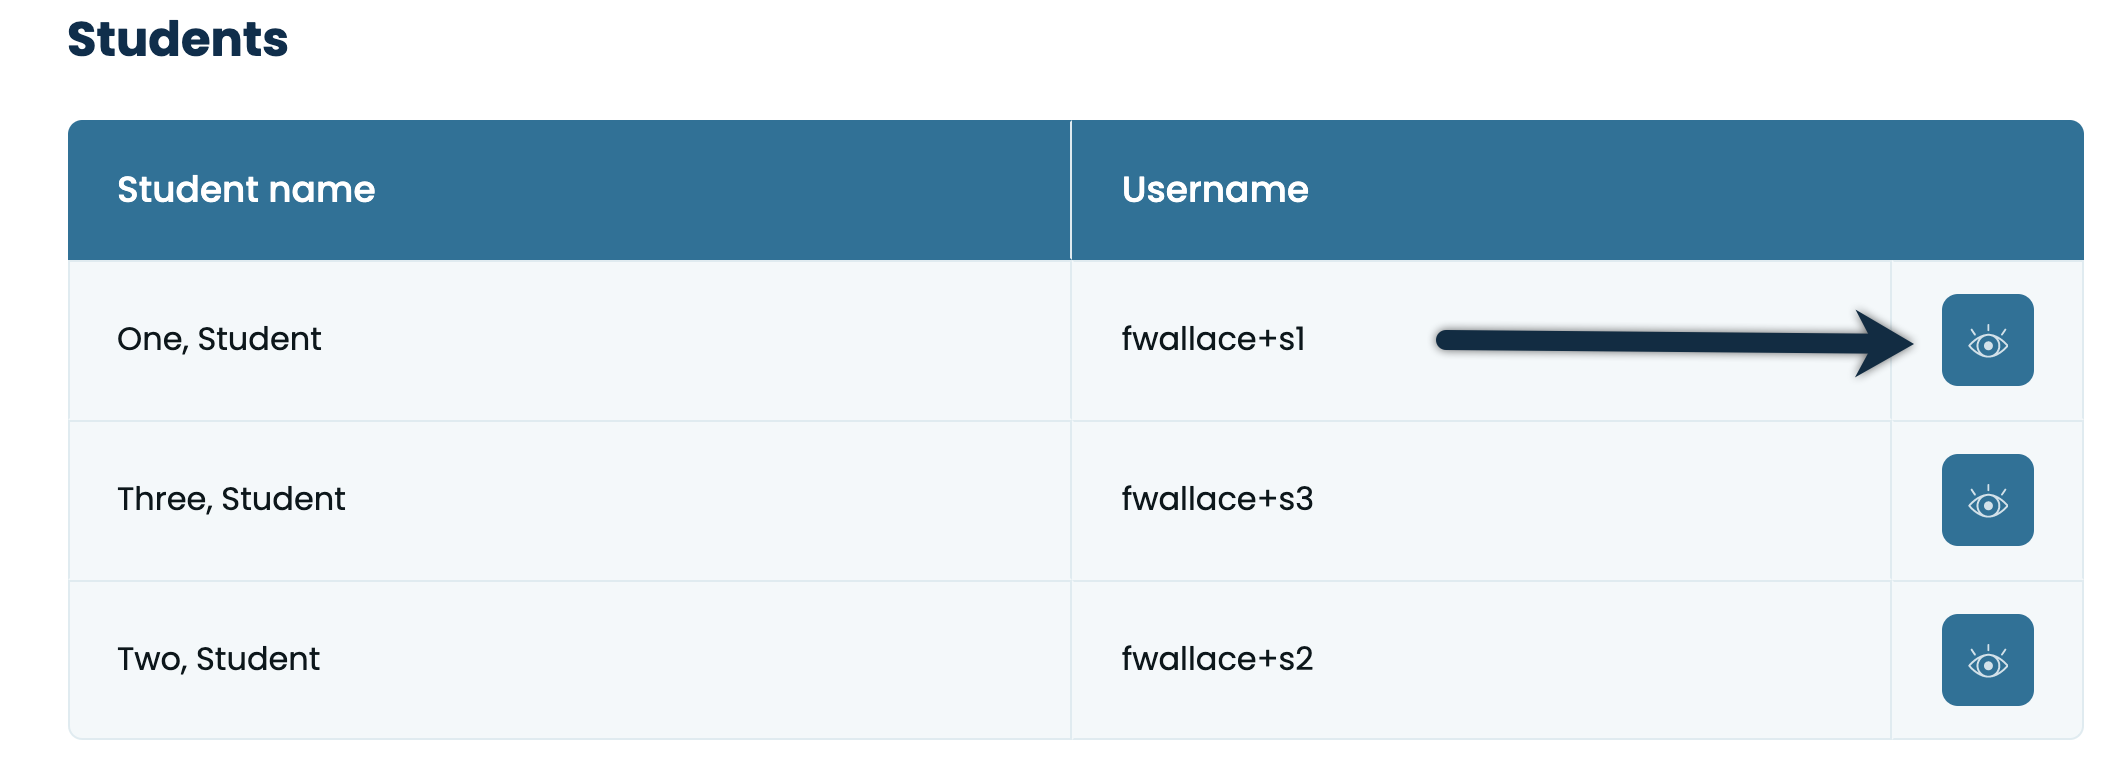Click empty space right of fwallace+s3
The image size is (2118, 780).
coord(1600,500)
